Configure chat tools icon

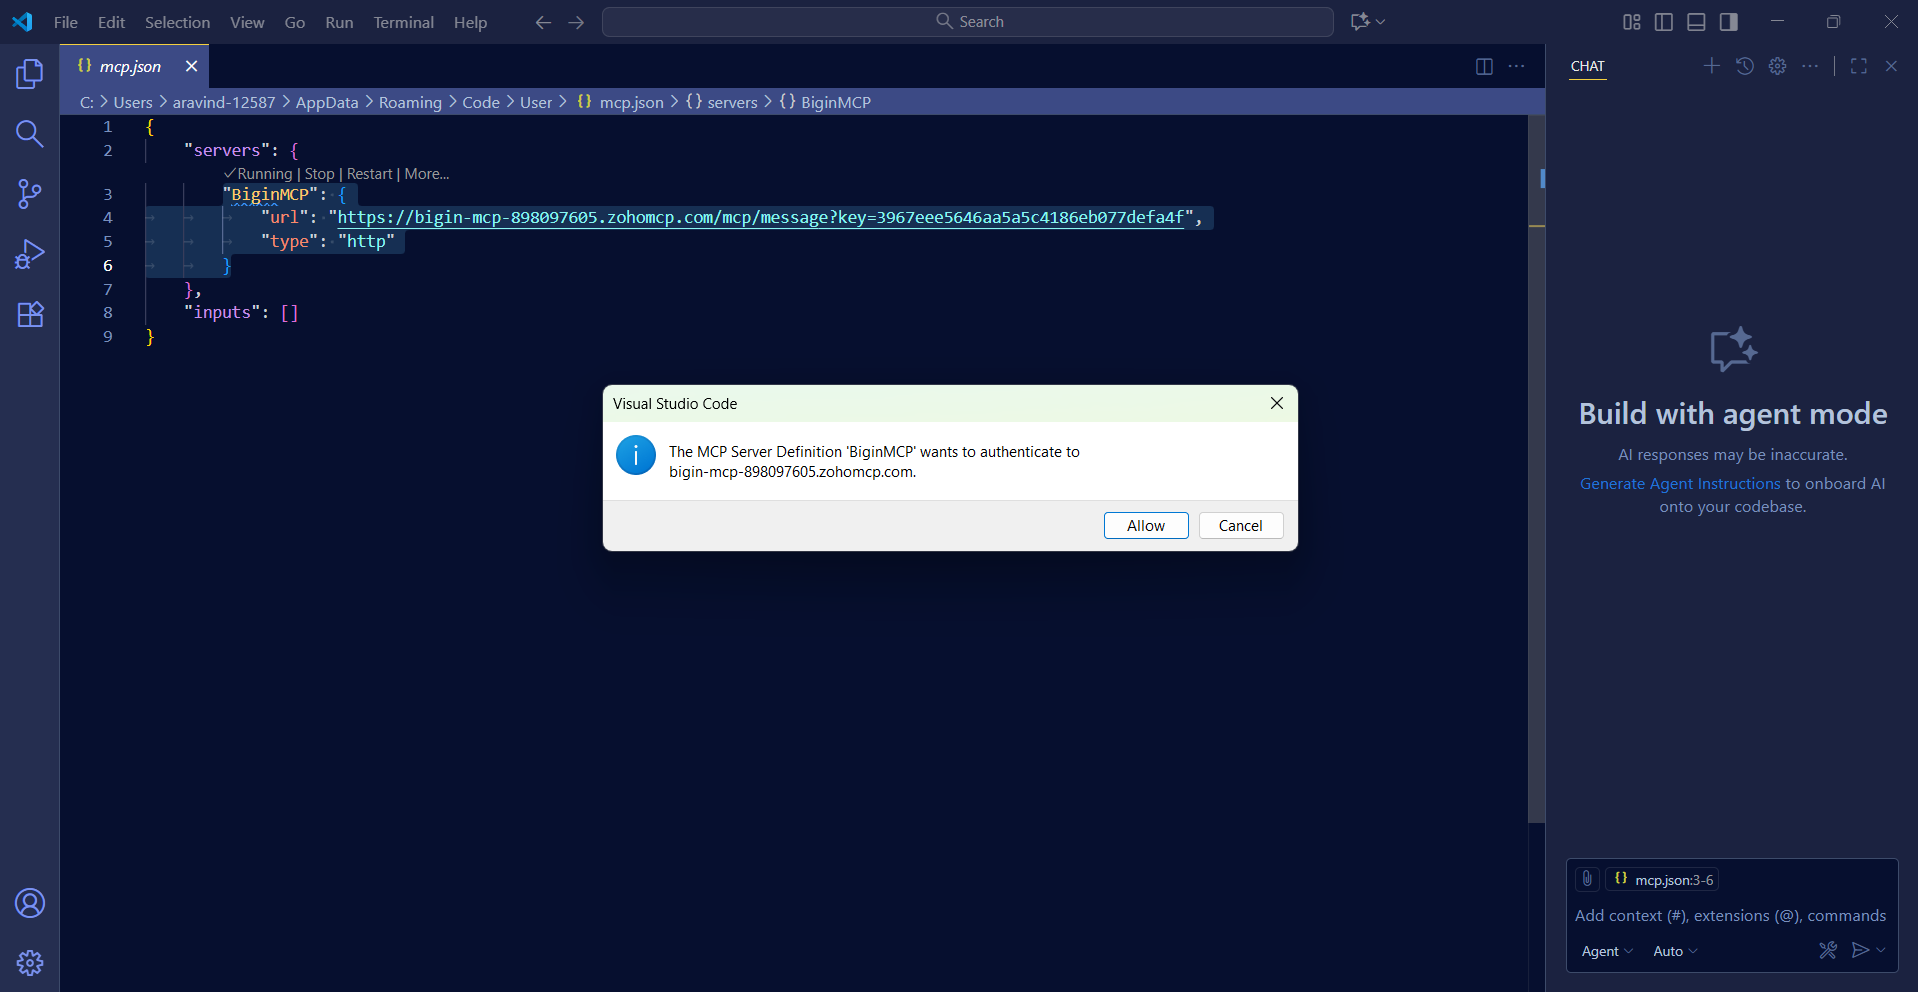coord(1828,950)
